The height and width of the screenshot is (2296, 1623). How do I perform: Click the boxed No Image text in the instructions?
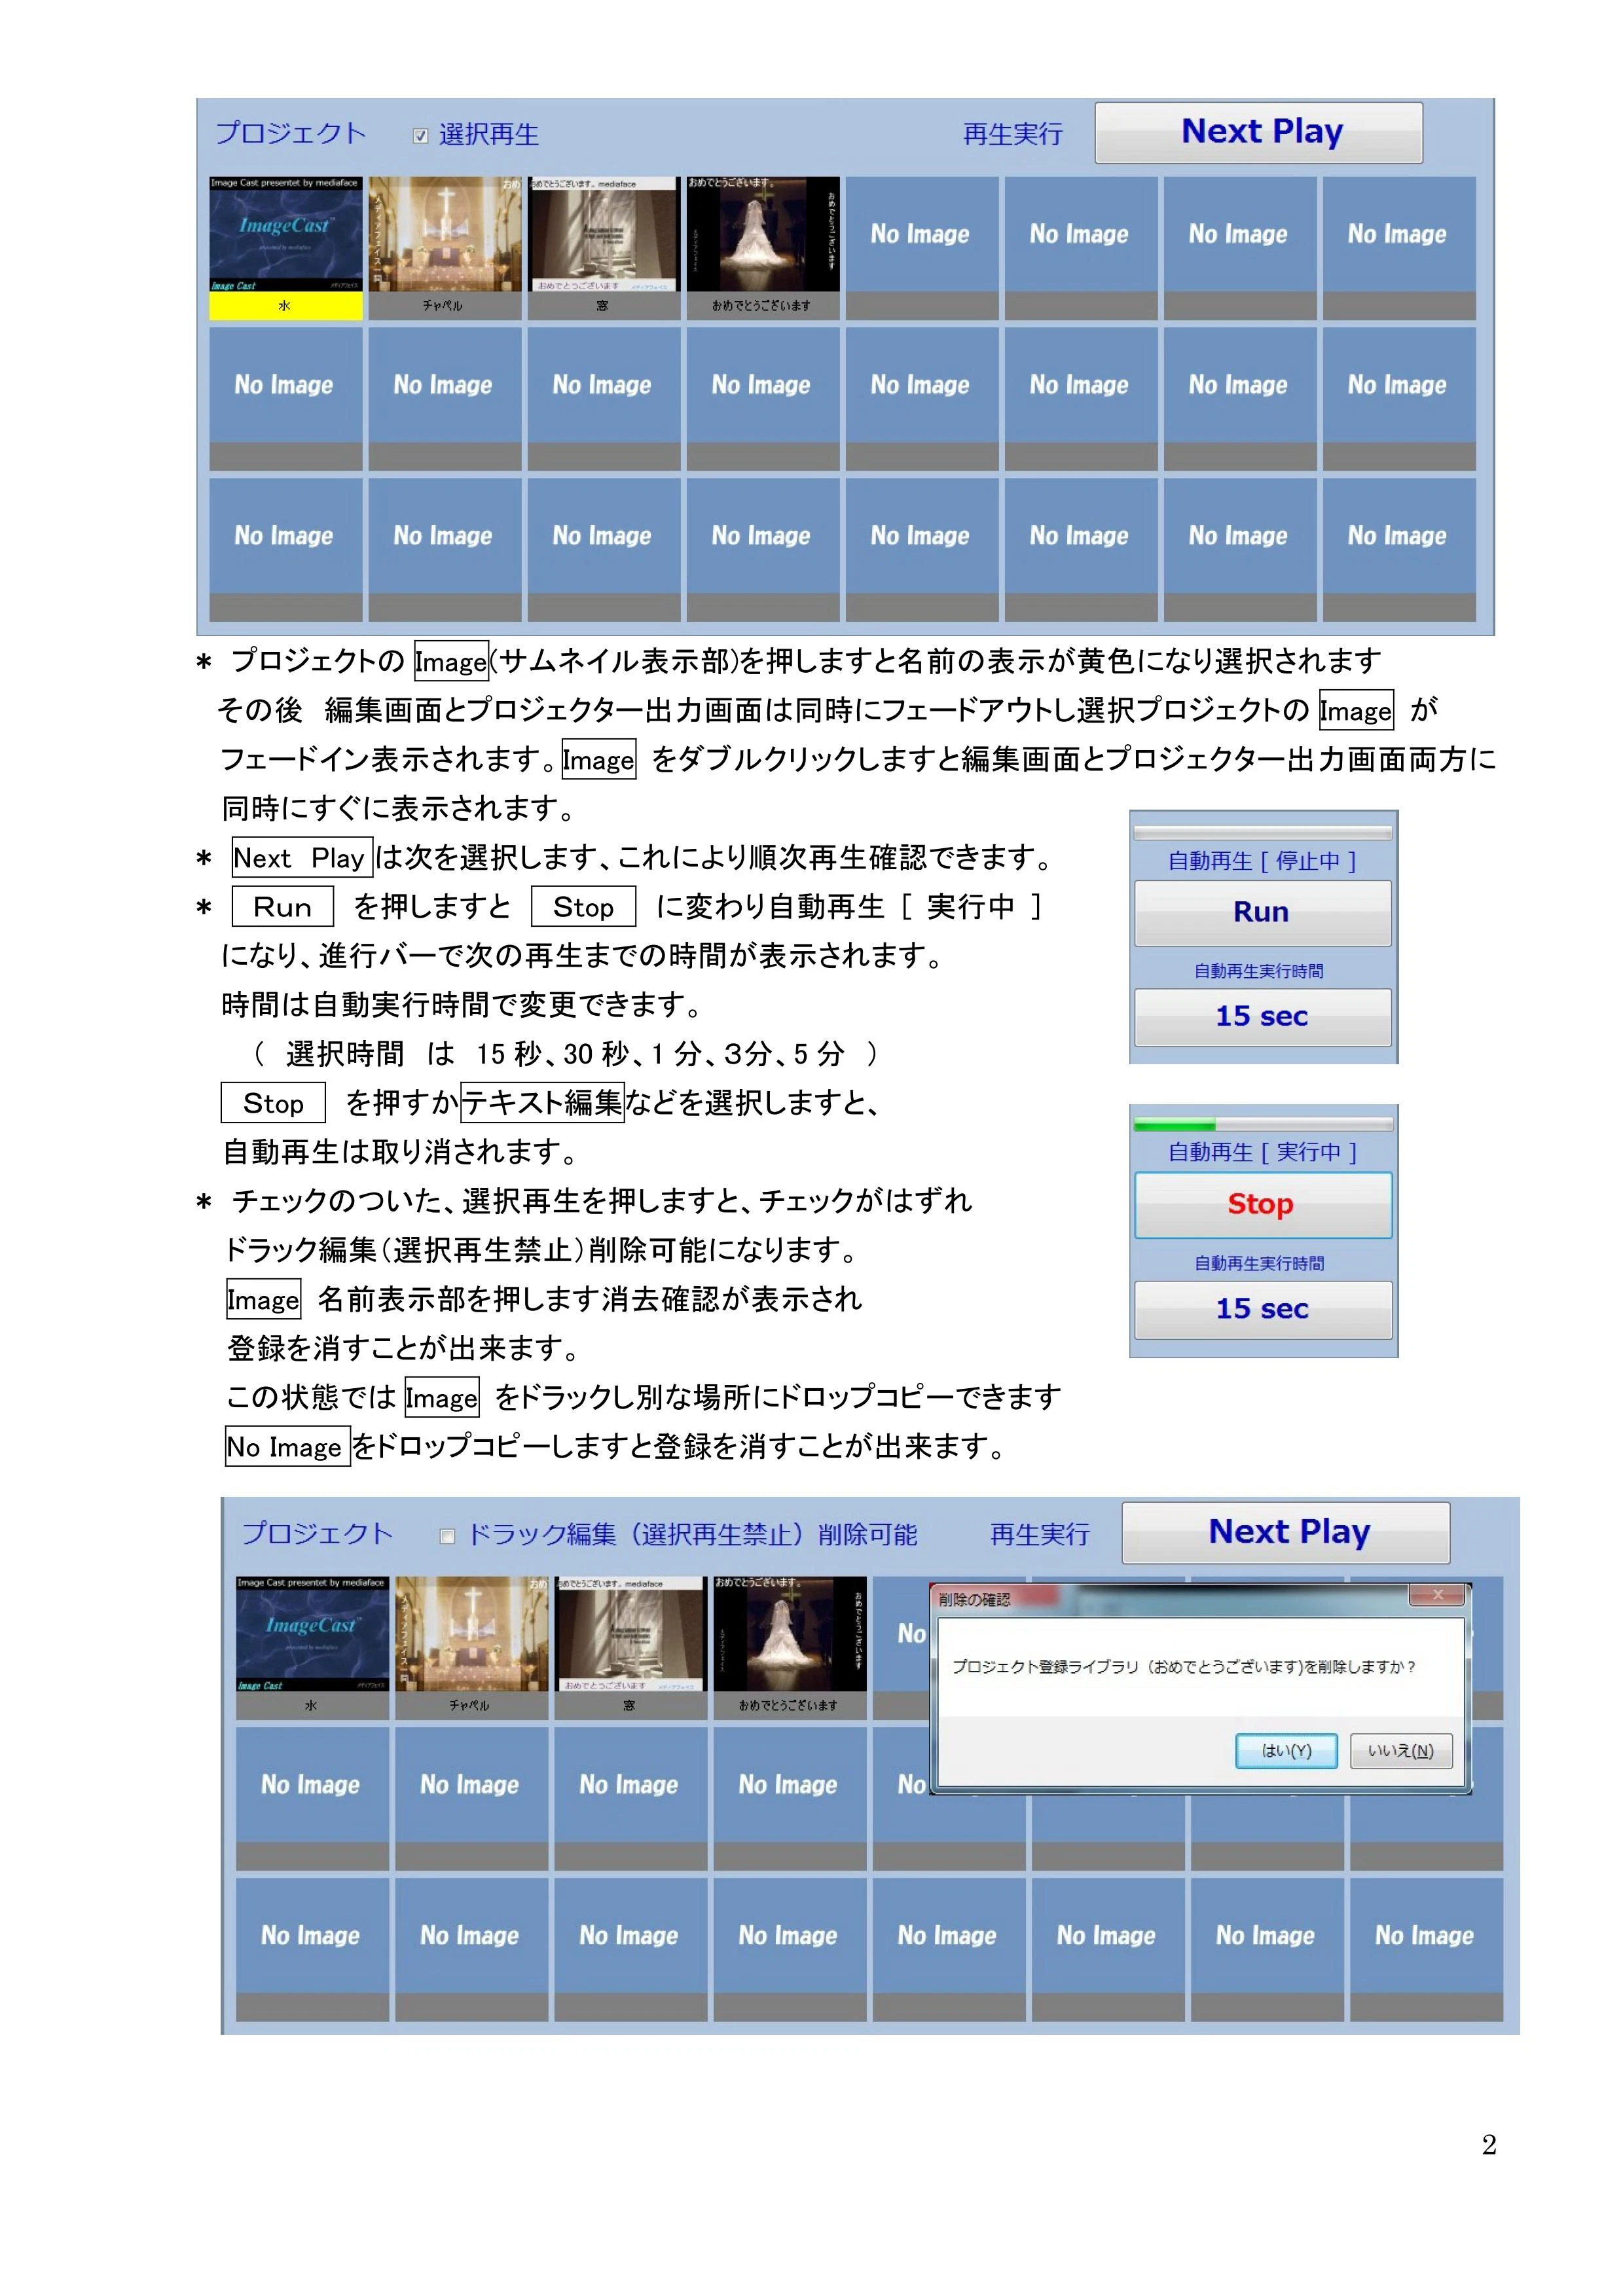287,1446
